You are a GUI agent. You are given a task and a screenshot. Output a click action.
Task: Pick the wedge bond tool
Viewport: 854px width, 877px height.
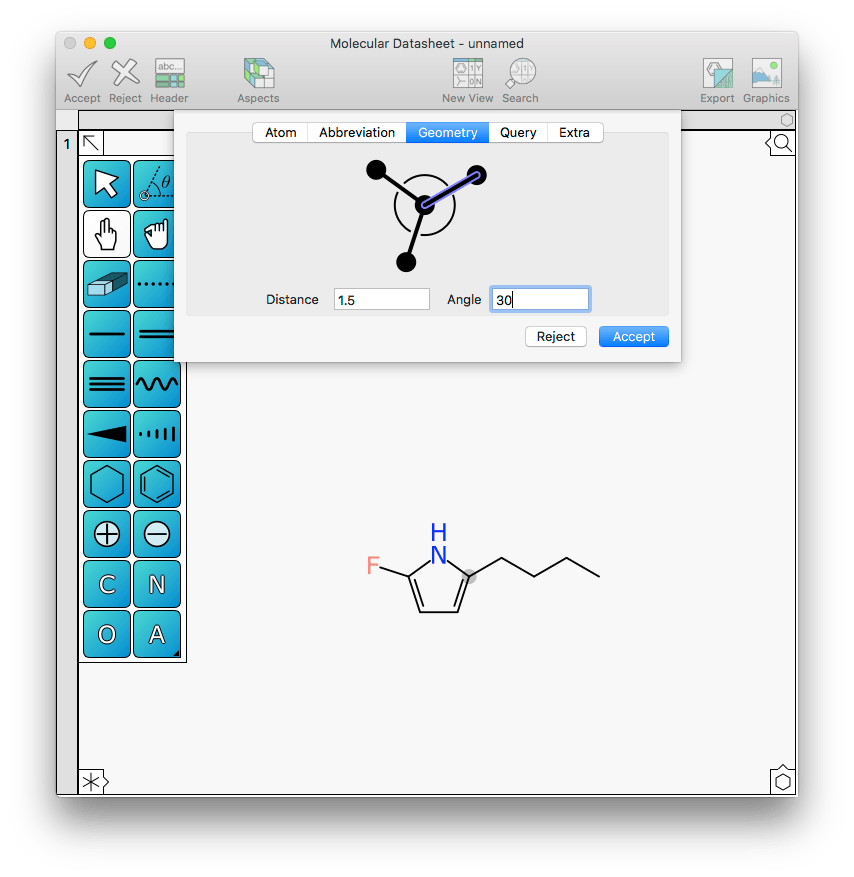(x=107, y=434)
